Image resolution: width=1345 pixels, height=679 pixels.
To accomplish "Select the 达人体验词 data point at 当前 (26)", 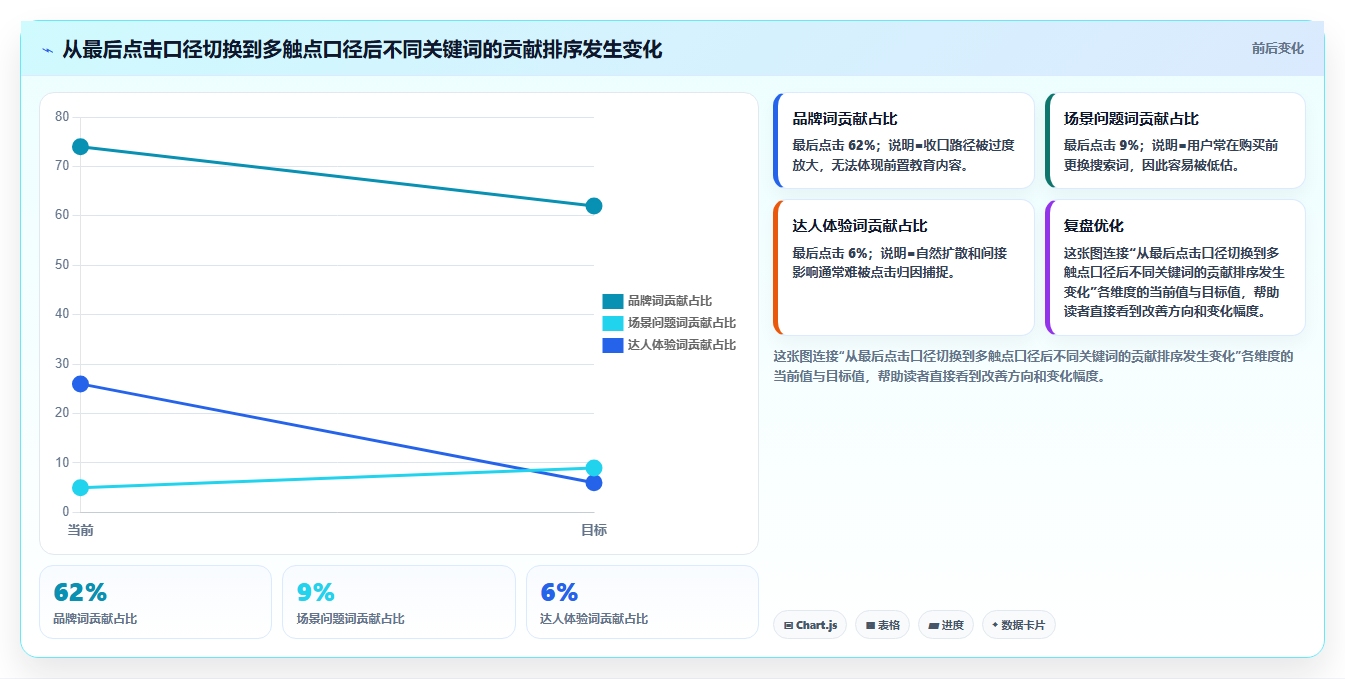I will (81, 384).
